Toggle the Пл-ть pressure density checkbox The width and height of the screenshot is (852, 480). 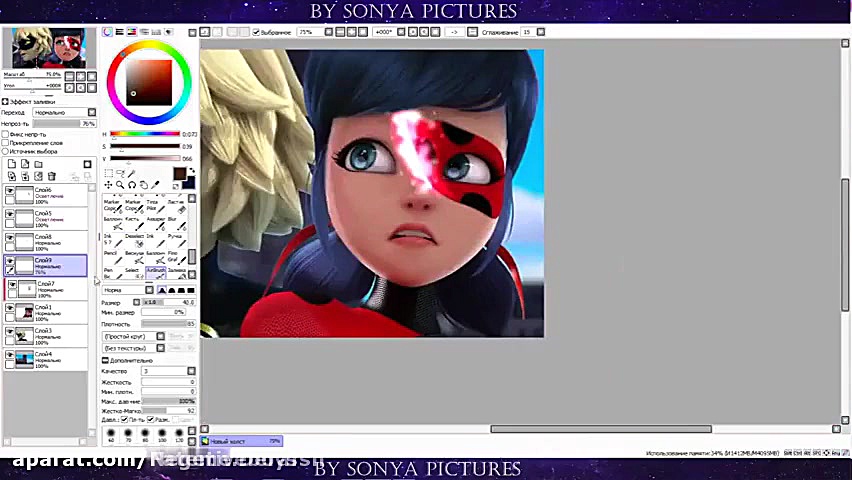click(124, 420)
